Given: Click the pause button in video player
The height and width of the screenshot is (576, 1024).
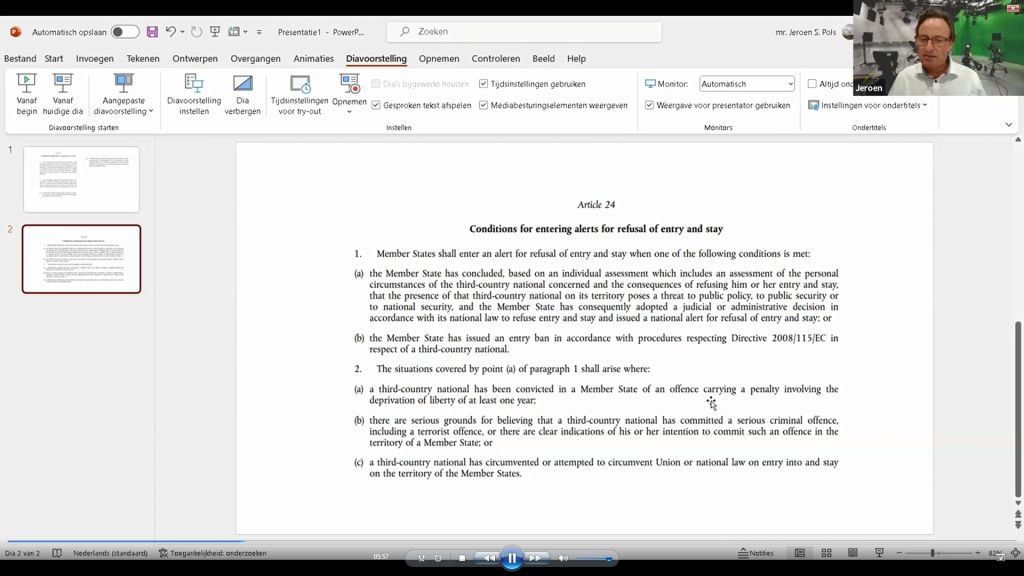Looking at the screenshot, I should [x=511, y=558].
